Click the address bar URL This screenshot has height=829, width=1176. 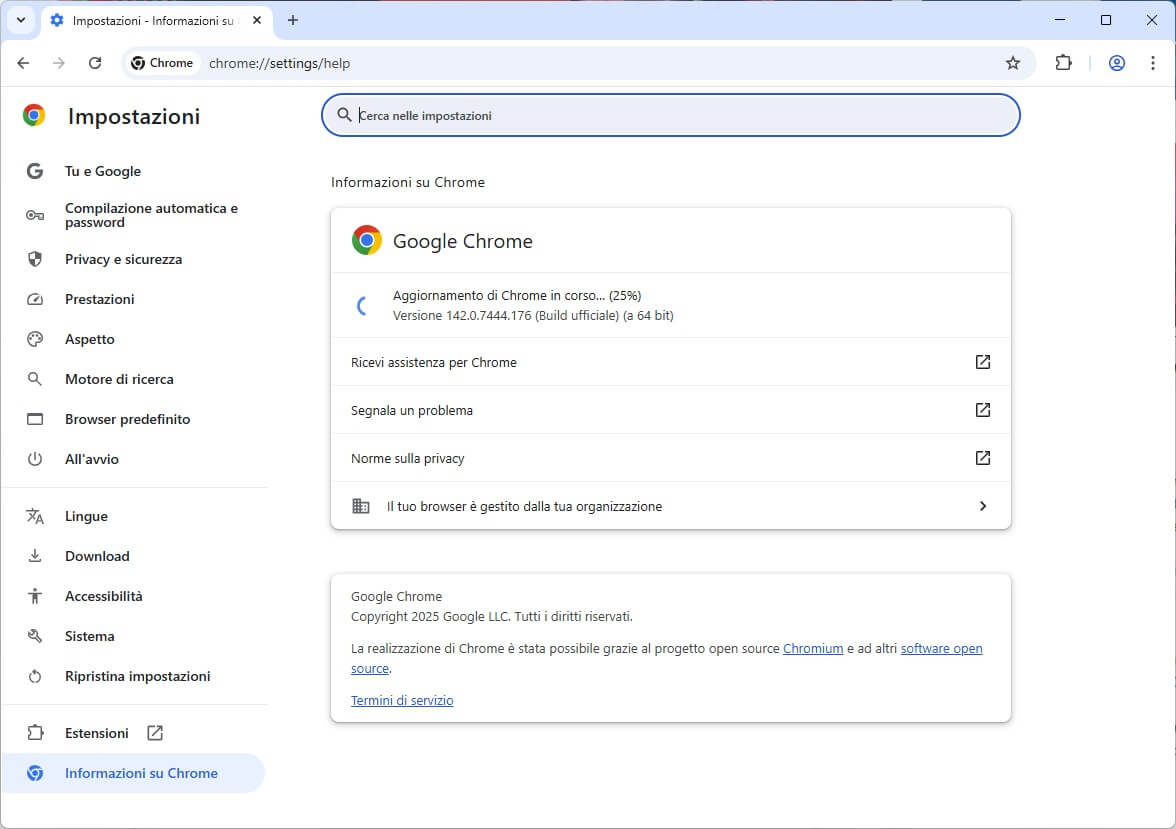pos(279,63)
